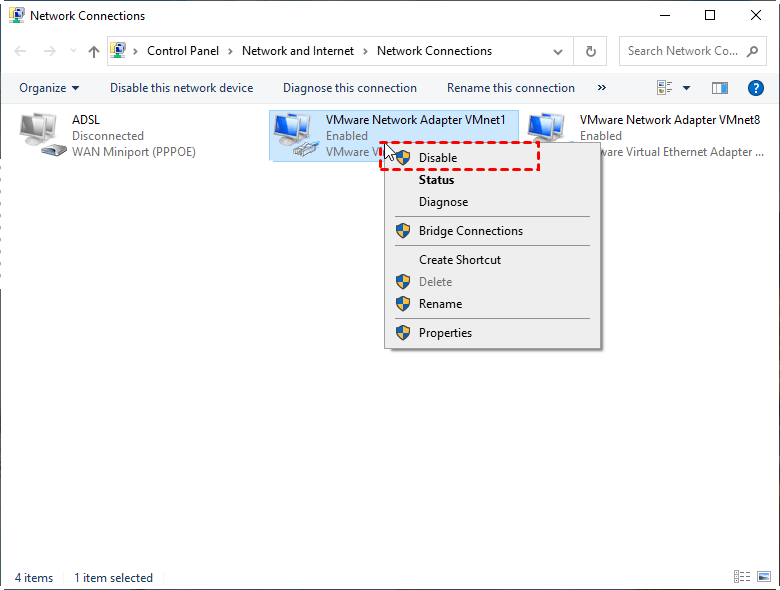Click Network Connections in the breadcrumb
Screen dimensions: 780x590
[x=434, y=51]
